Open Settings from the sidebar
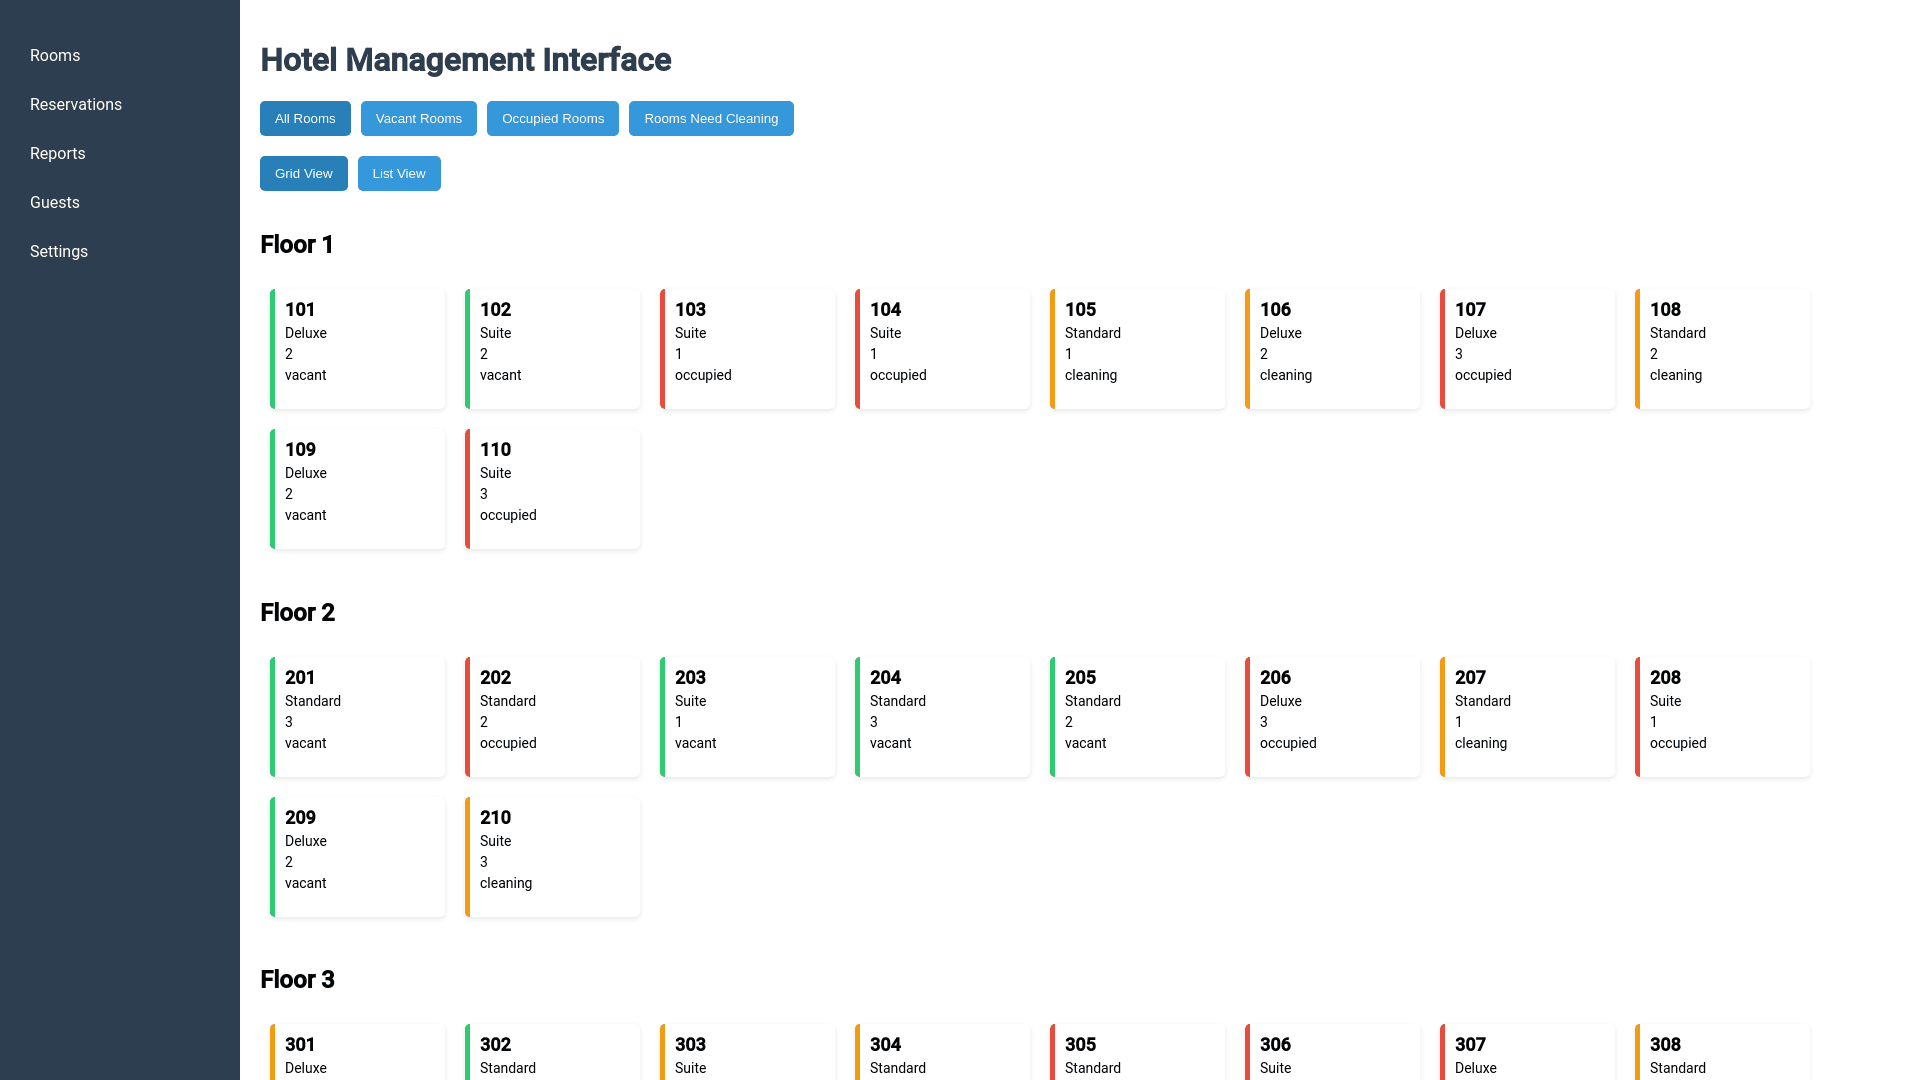 (59, 252)
